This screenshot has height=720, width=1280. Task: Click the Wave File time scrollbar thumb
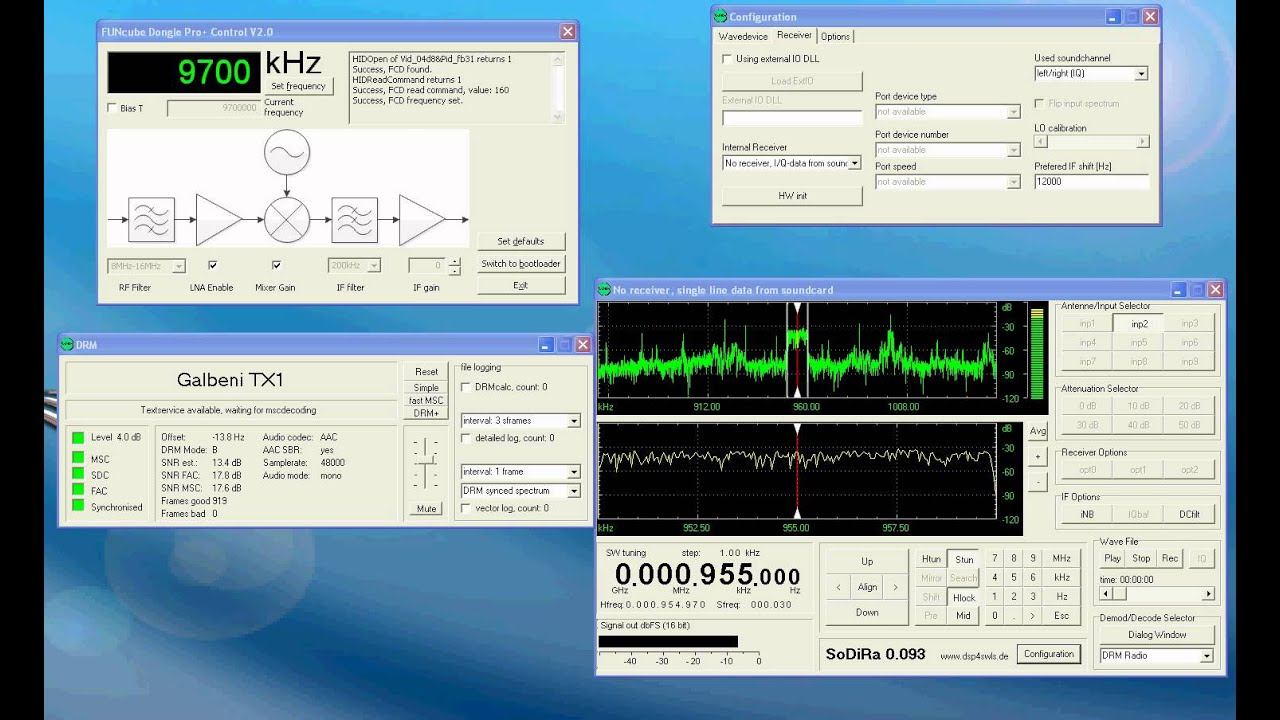[1118, 594]
